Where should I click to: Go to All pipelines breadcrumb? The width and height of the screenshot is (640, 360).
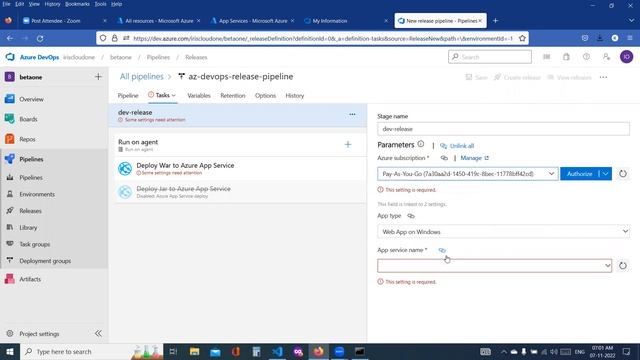pos(141,77)
